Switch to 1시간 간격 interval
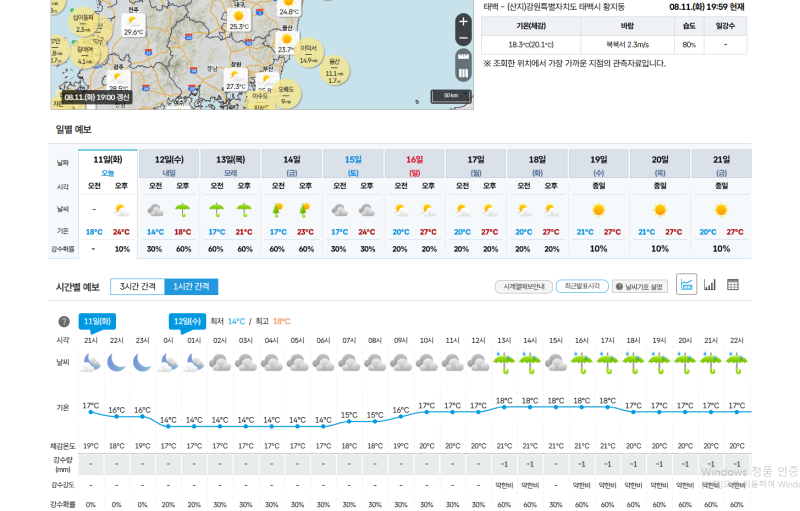 pos(191,287)
